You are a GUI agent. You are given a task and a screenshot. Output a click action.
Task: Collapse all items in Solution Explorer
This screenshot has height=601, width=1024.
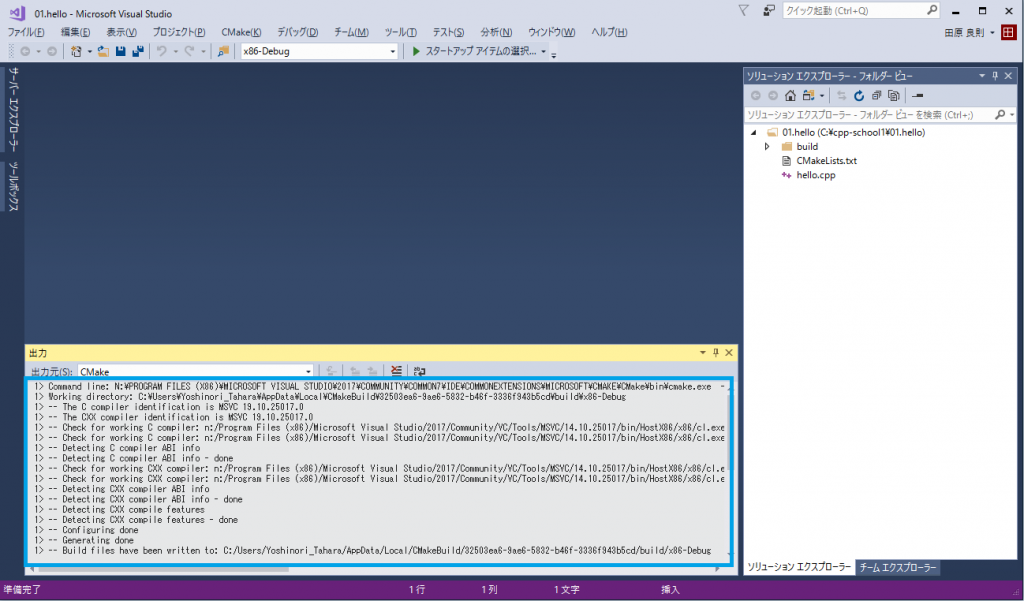point(877,95)
